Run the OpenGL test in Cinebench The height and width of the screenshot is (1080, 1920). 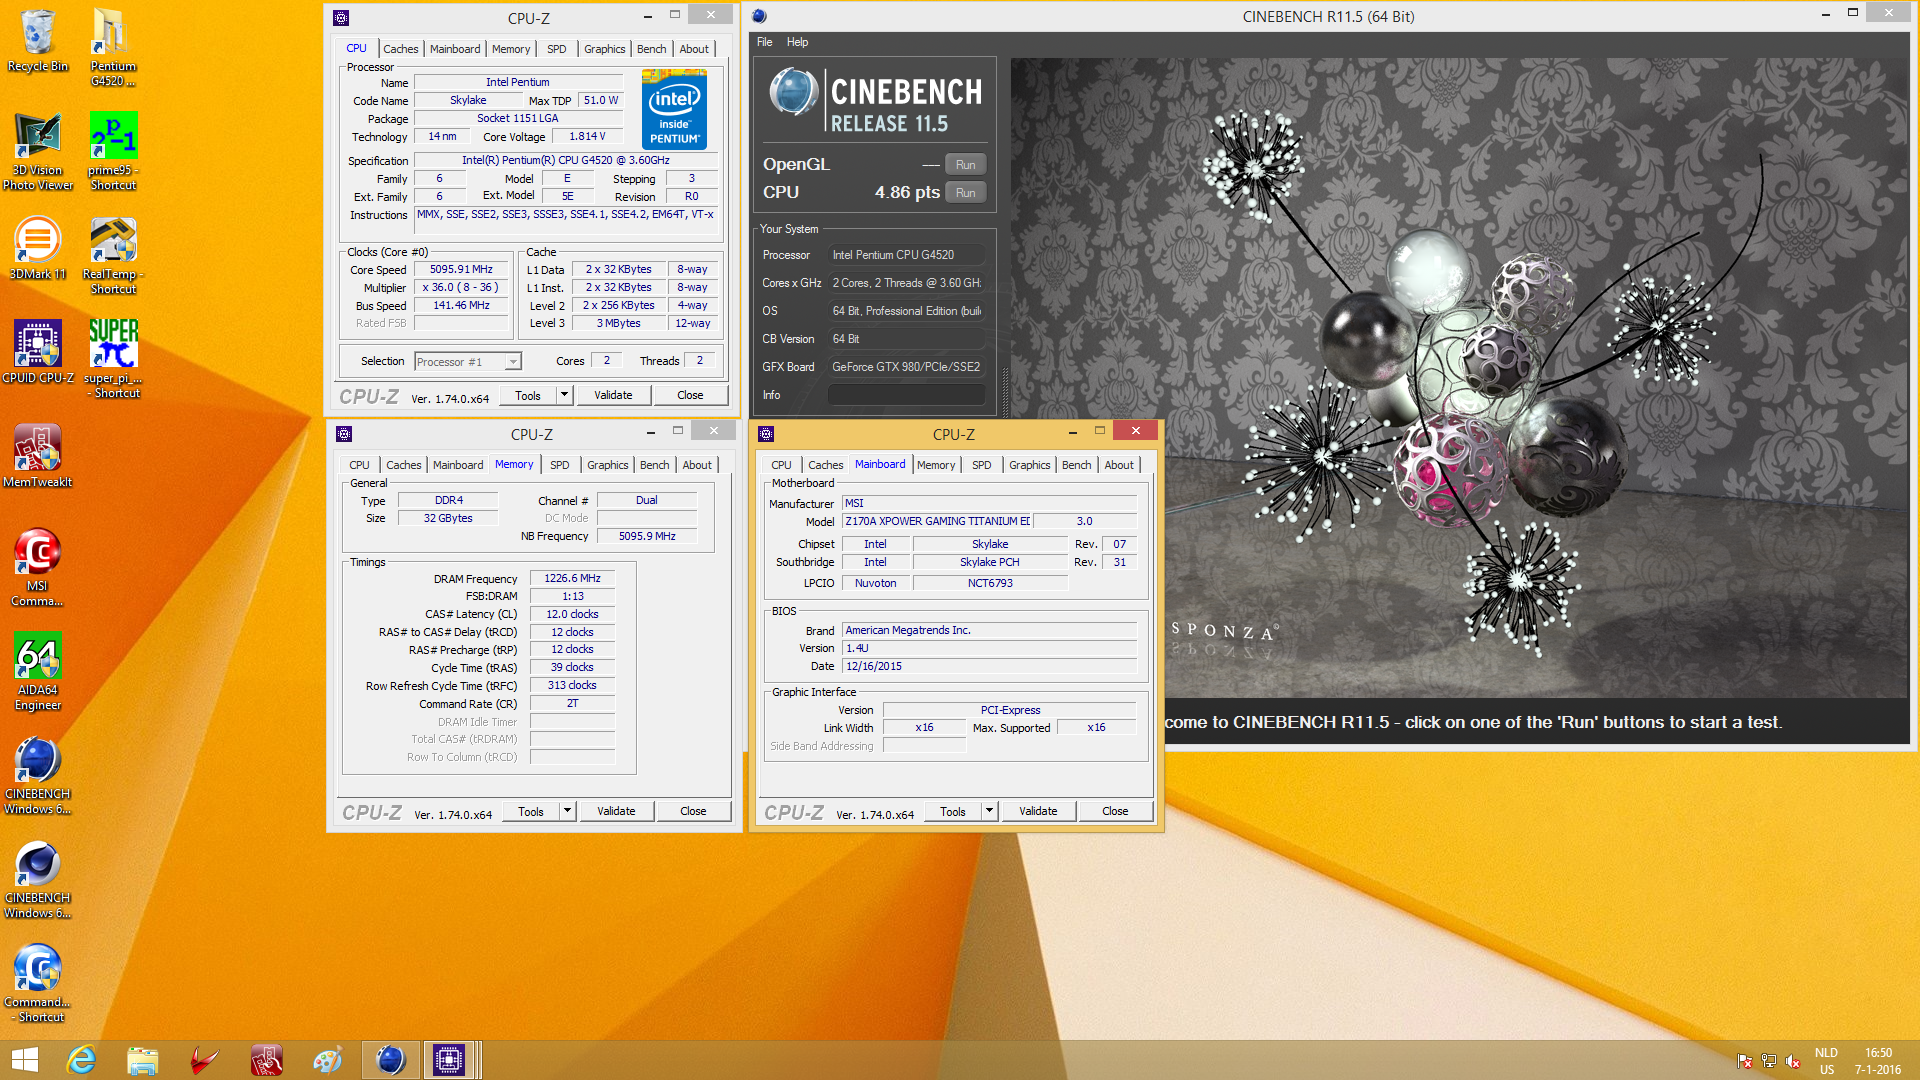click(x=965, y=164)
